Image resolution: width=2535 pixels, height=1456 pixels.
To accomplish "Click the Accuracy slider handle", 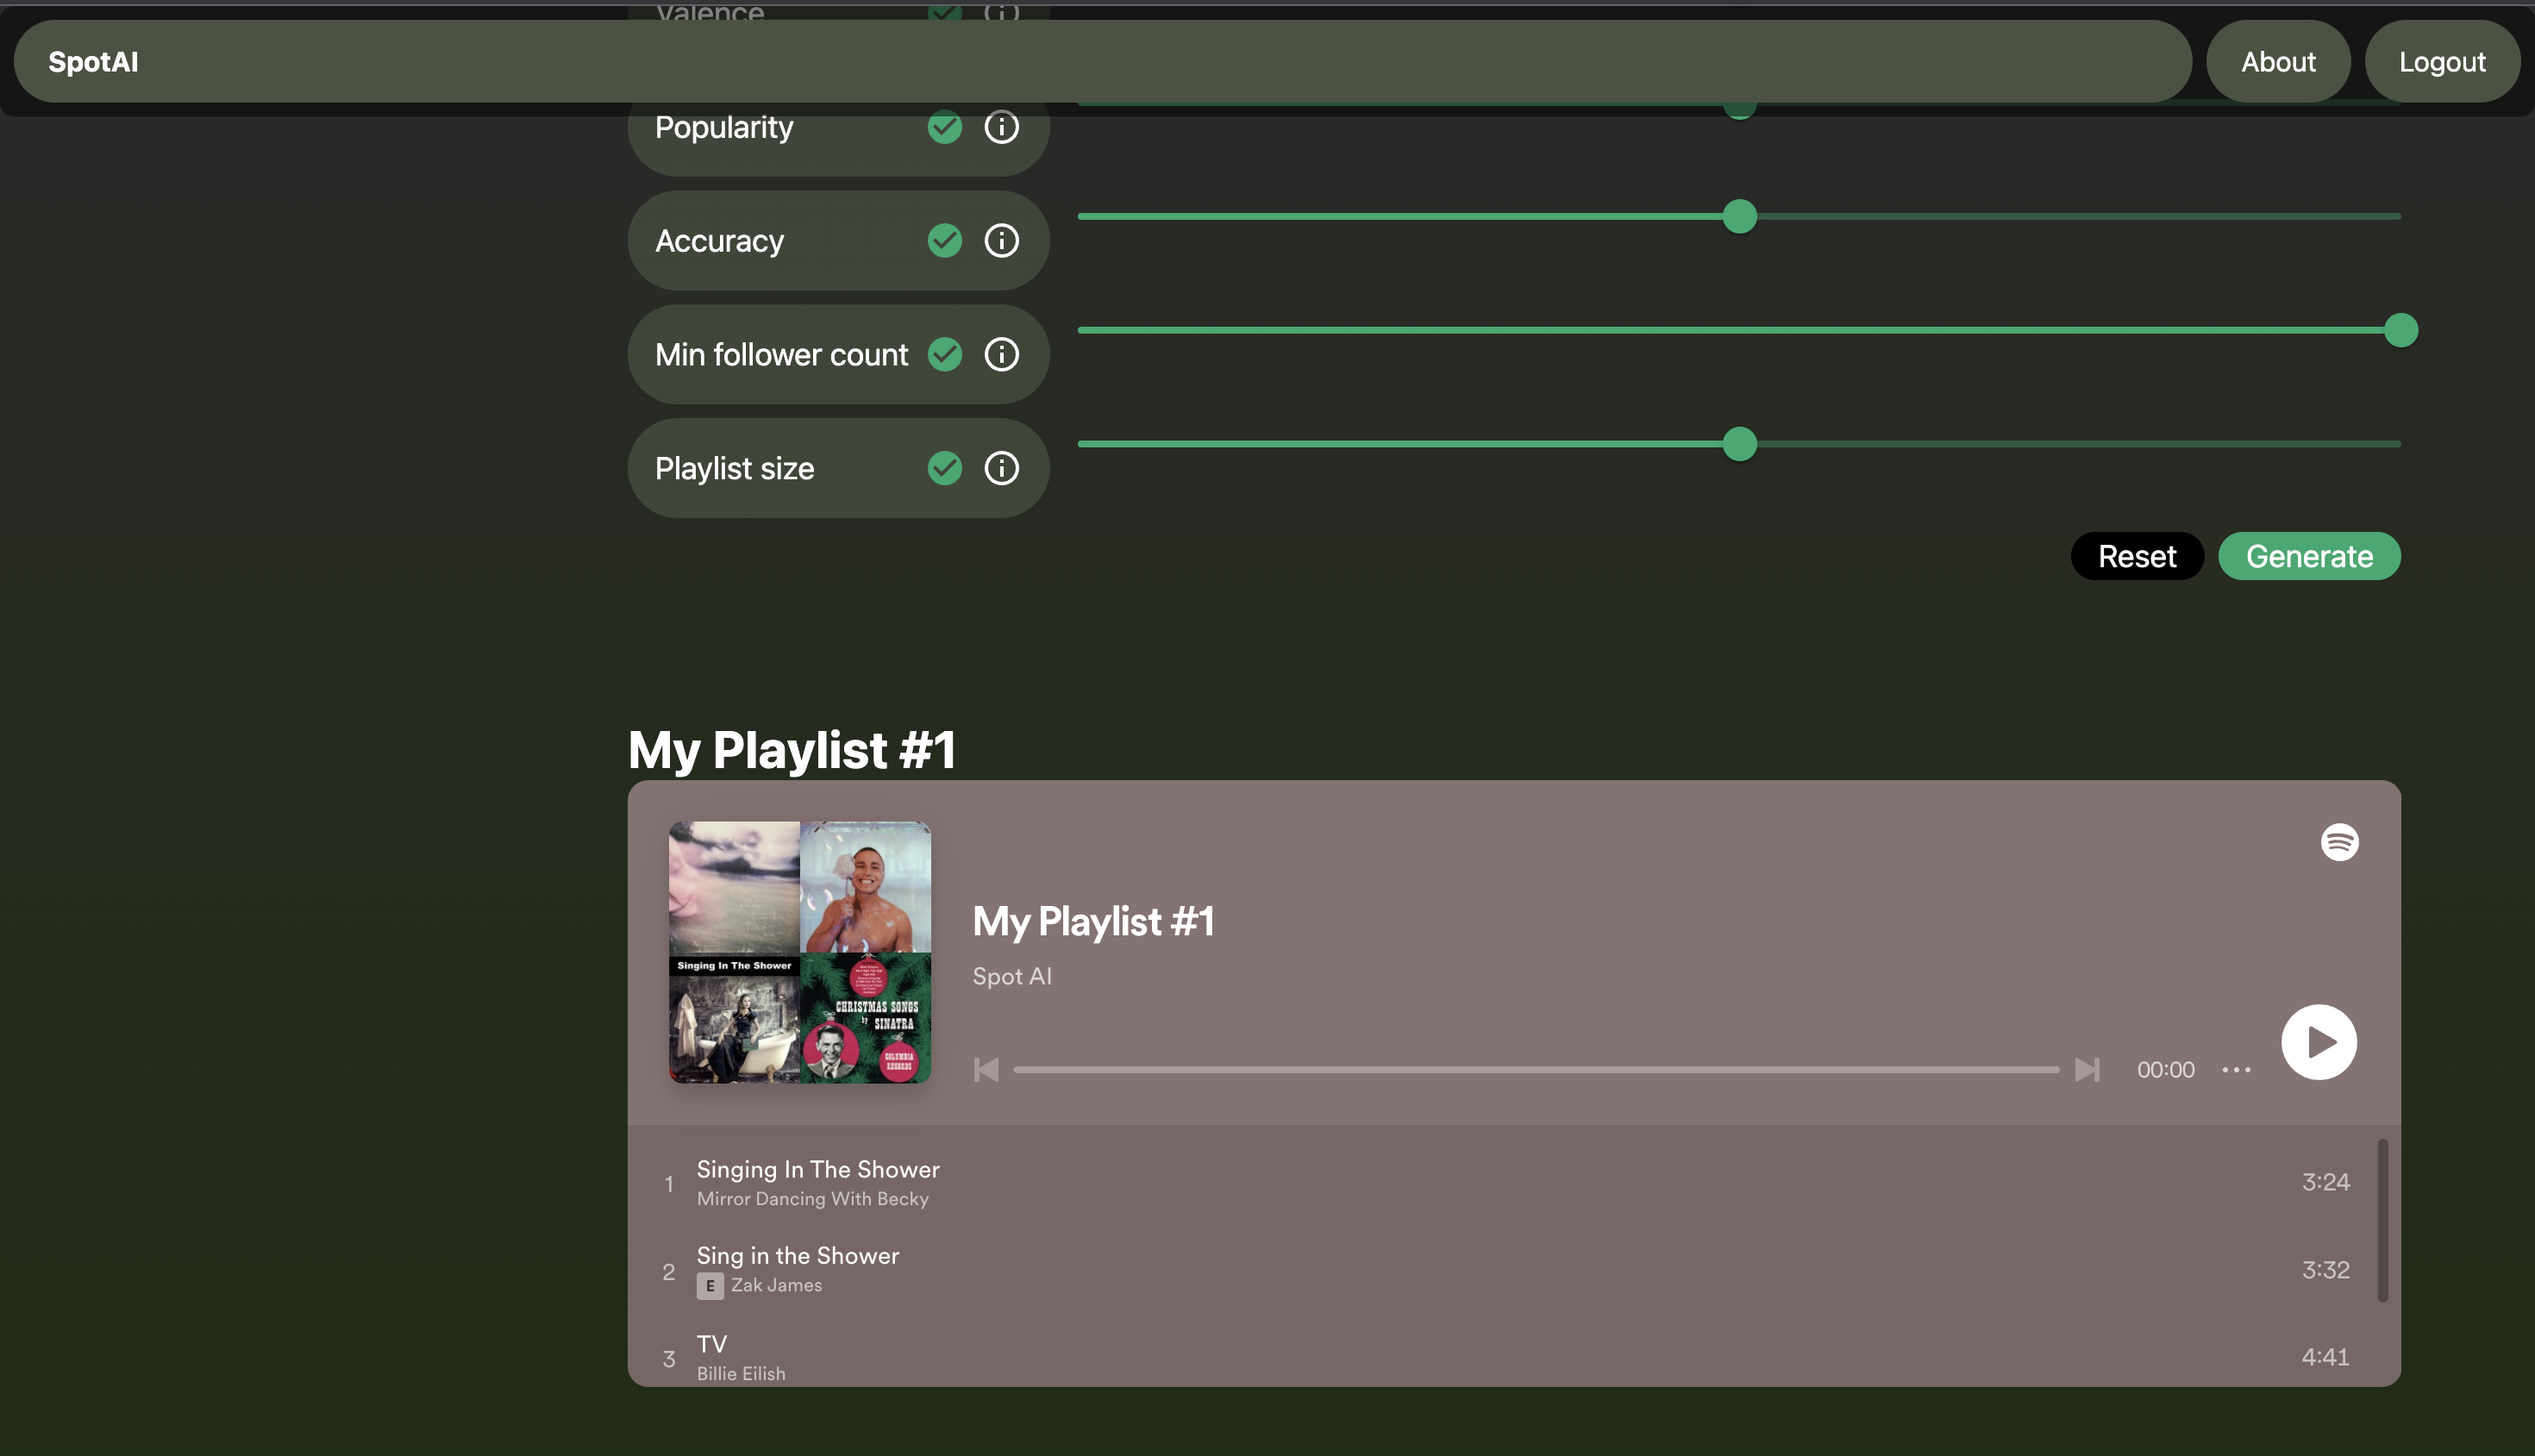I will click(x=1739, y=217).
